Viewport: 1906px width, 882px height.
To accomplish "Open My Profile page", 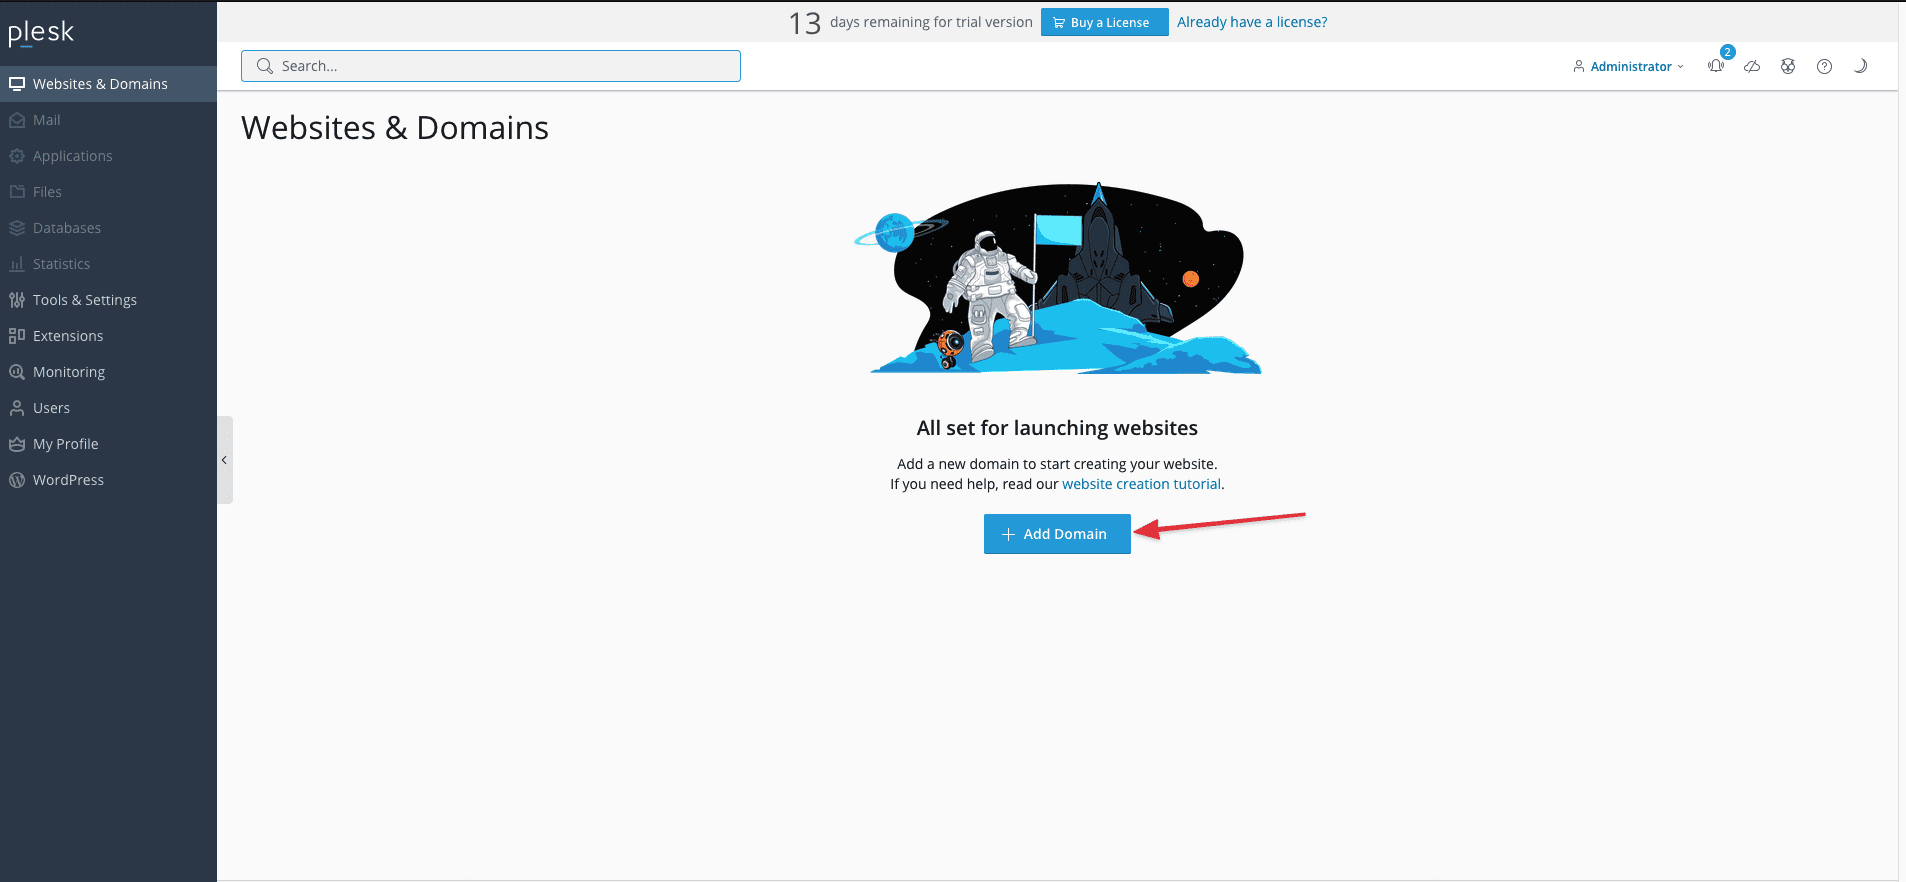I will coord(65,444).
